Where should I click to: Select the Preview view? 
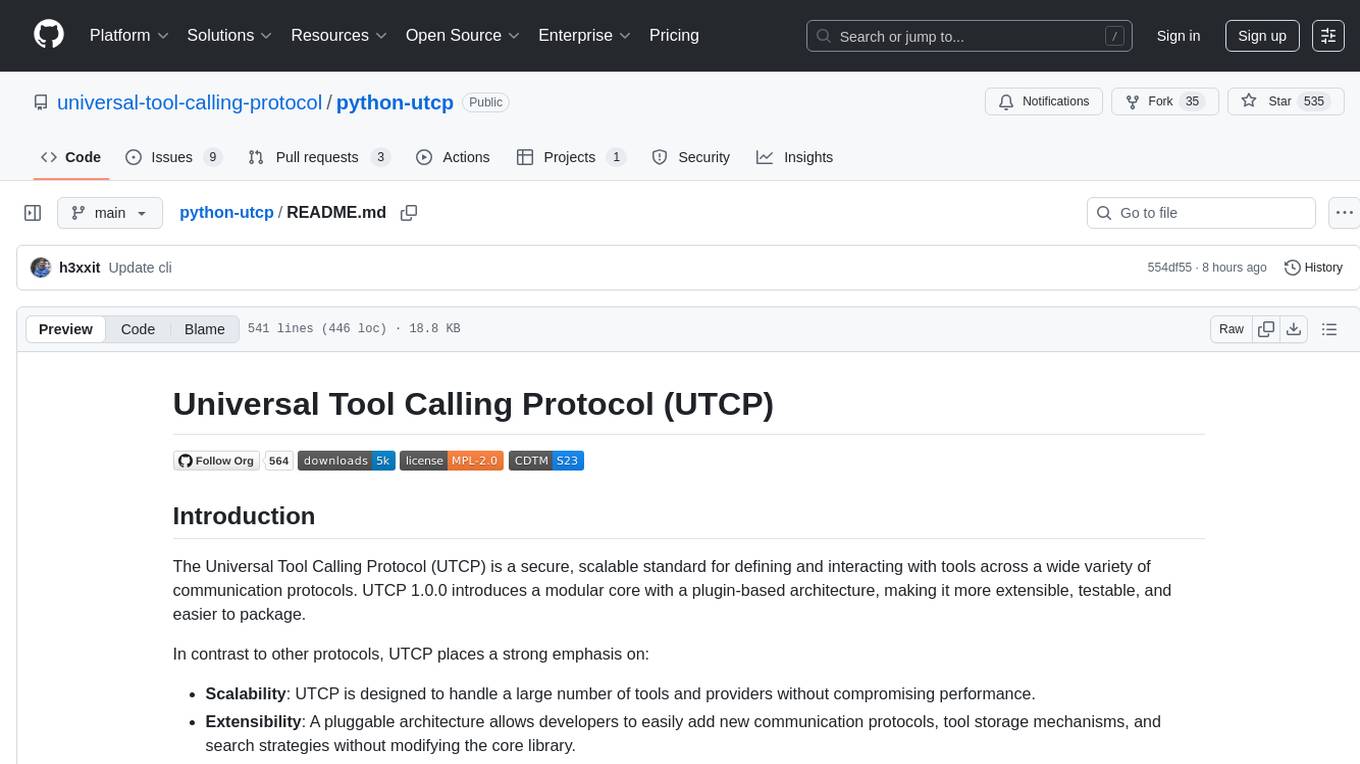[66, 329]
